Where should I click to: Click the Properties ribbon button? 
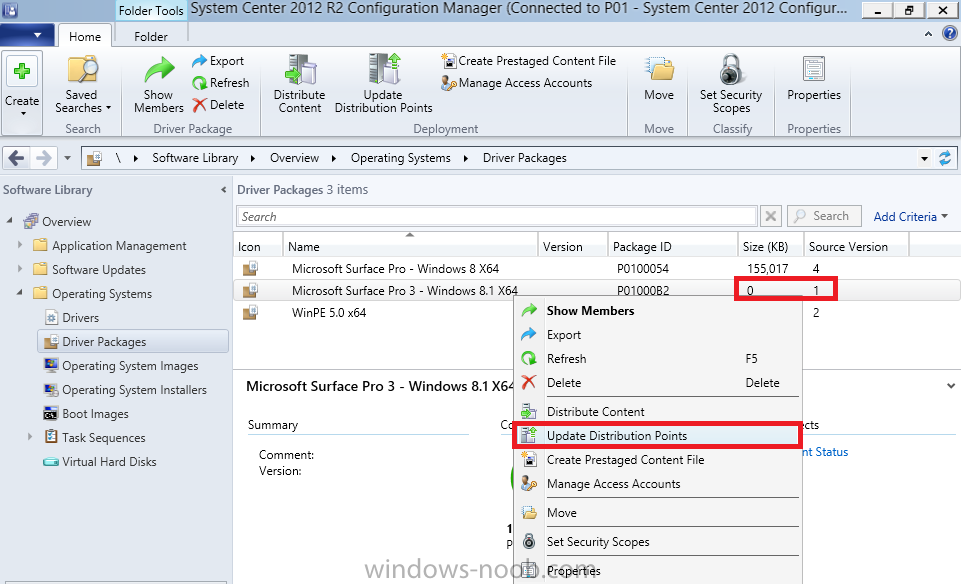814,78
